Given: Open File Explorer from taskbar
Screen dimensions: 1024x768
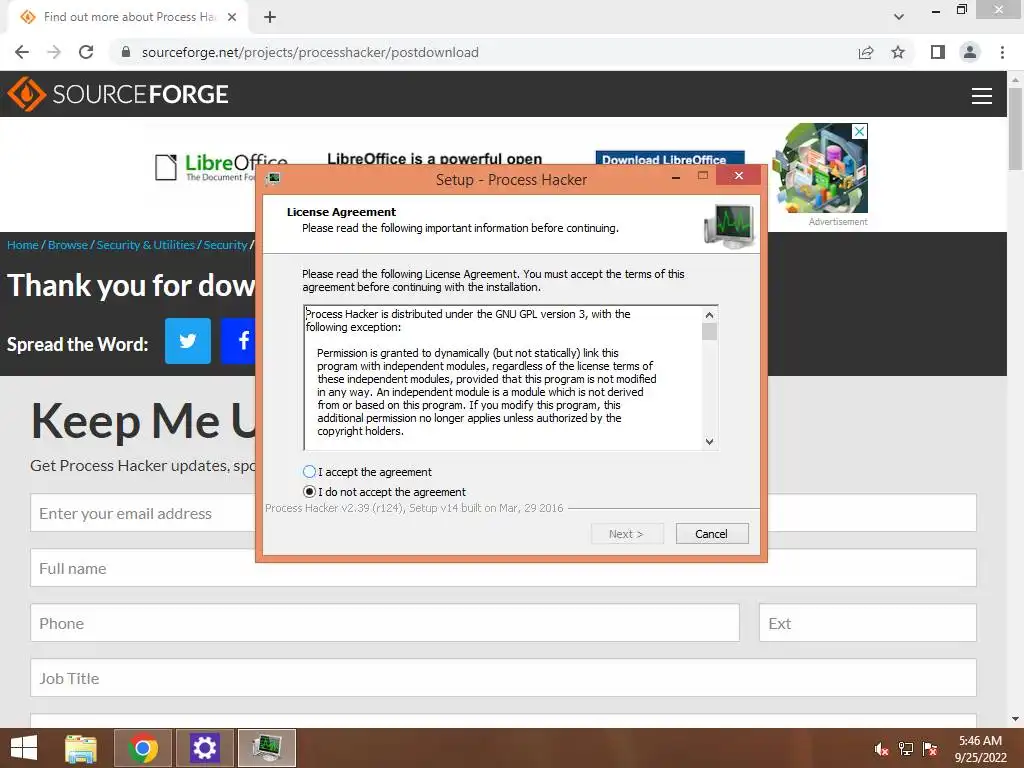Looking at the screenshot, I should click(x=81, y=748).
